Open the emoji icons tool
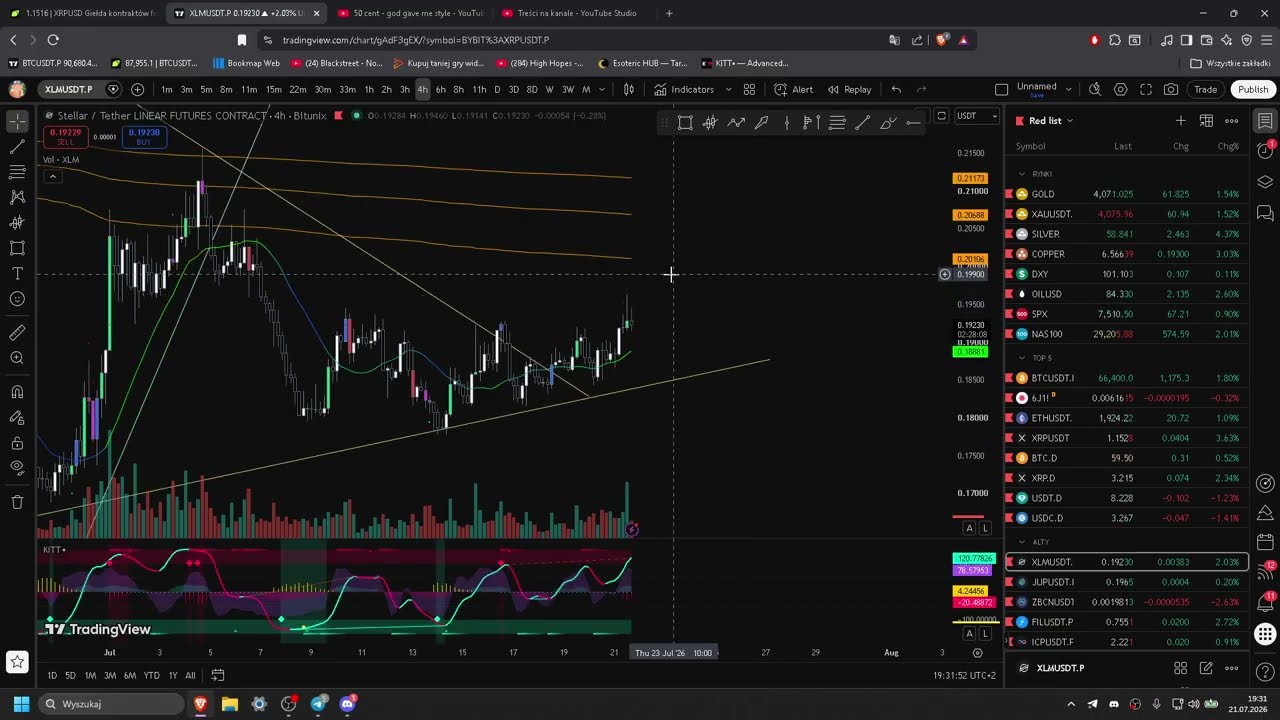 click(x=17, y=299)
